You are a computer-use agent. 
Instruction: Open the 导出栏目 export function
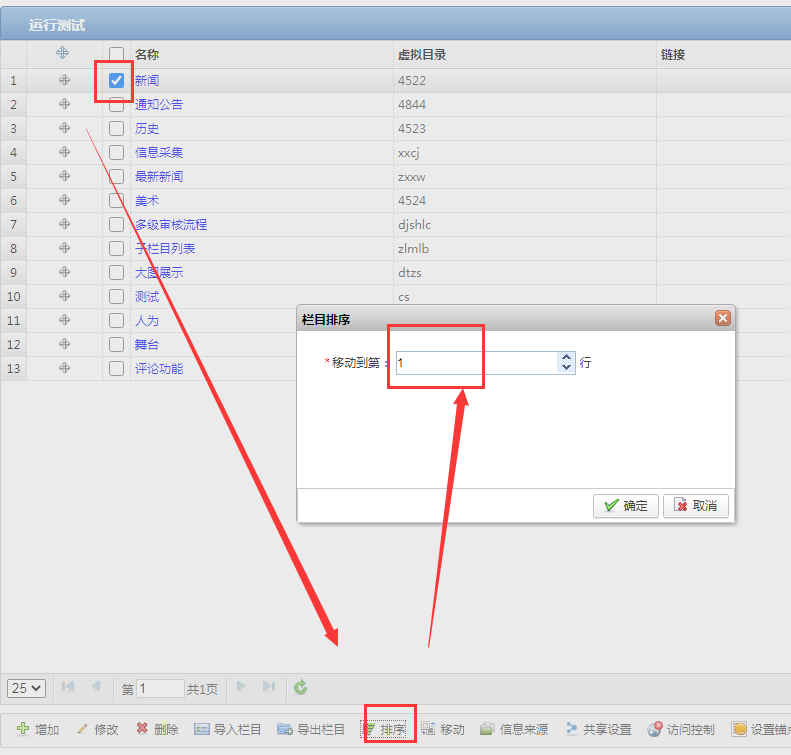[311, 730]
